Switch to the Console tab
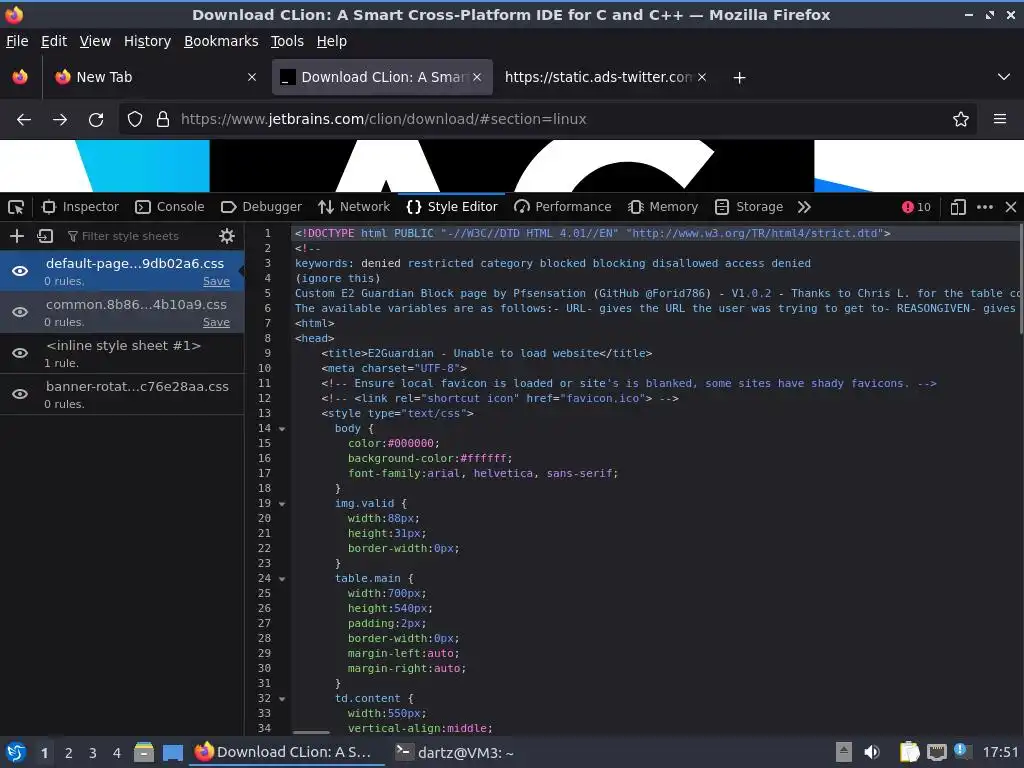1024x768 pixels. [x=170, y=207]
